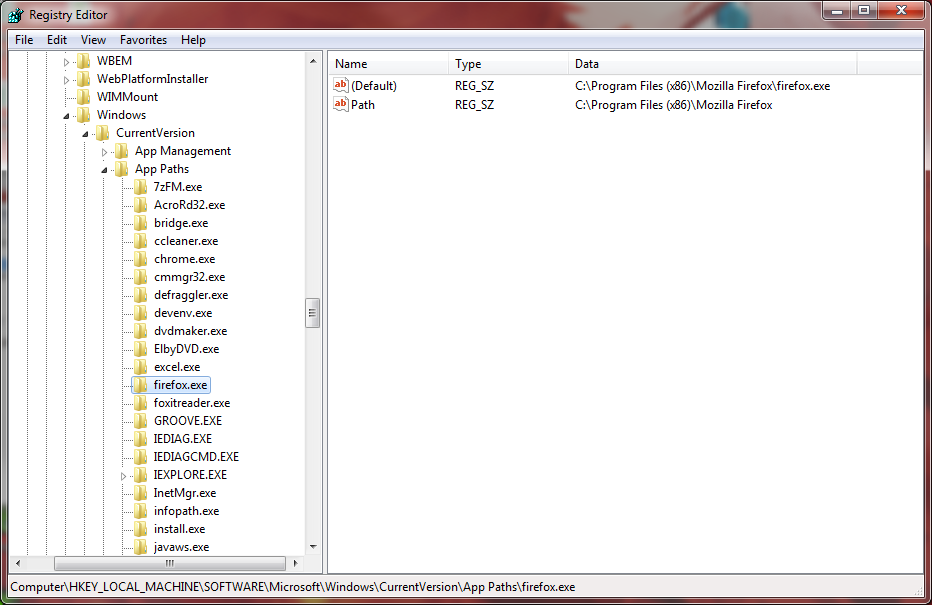Click the defraggler.exe folder icon
Image resolution: width=932 pixels, height=605 pixels.
coord(141,295)
